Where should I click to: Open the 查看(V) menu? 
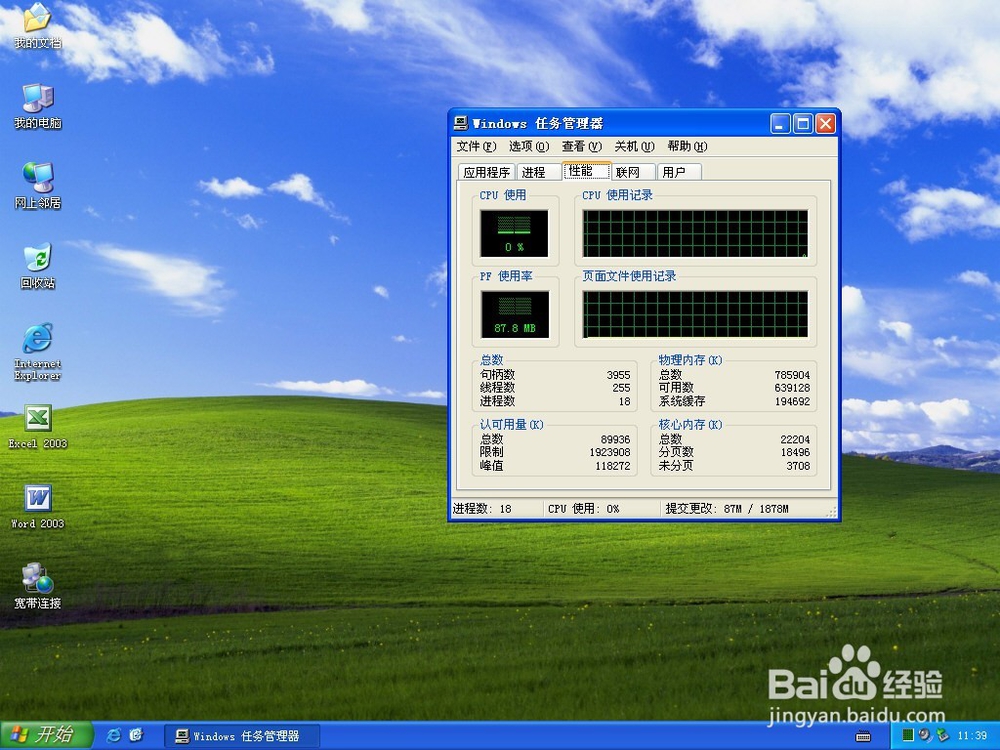(582, 147)
